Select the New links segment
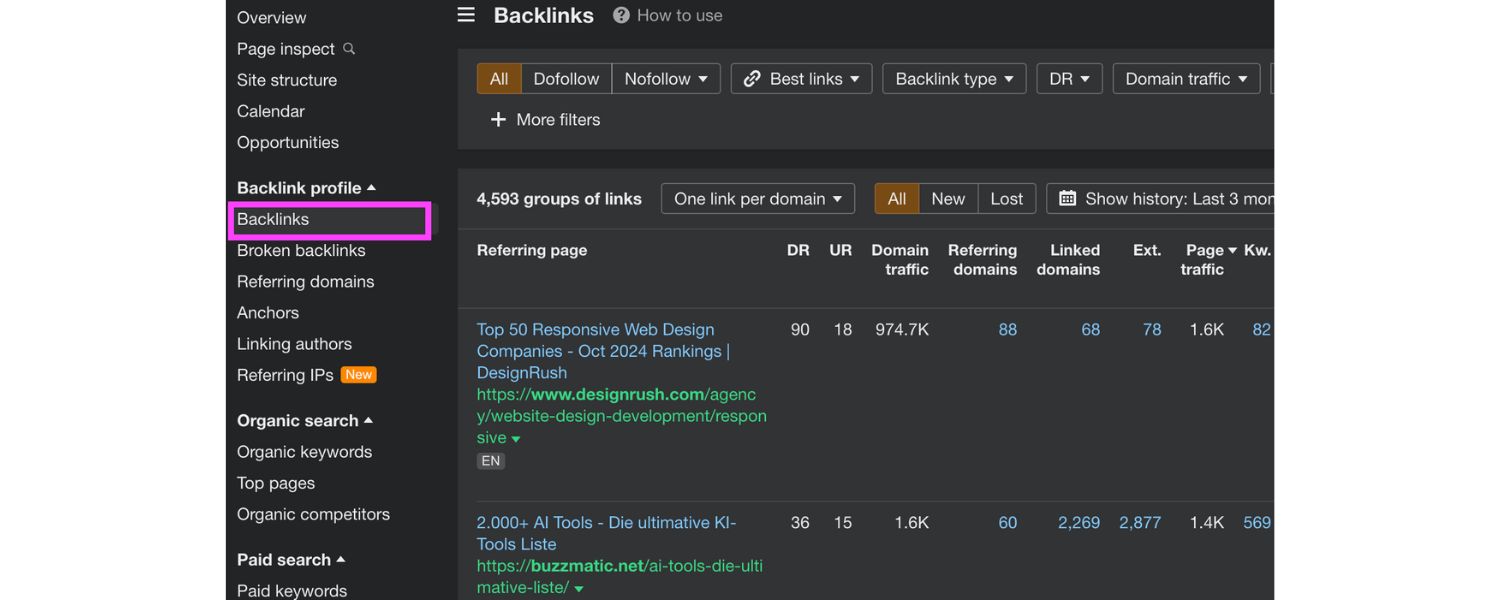 point(948,198)
